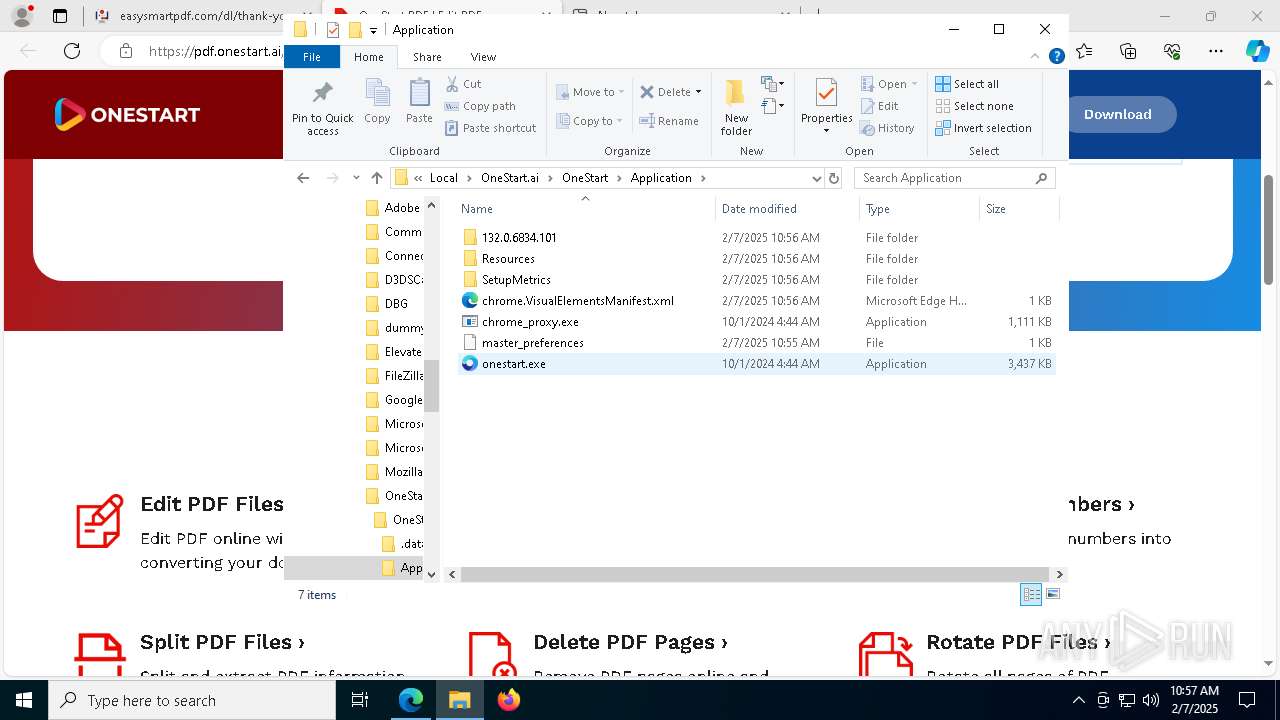Click the Open command in ribbon
Screen dimensions: 1280x720
click(x=888, y=84)
